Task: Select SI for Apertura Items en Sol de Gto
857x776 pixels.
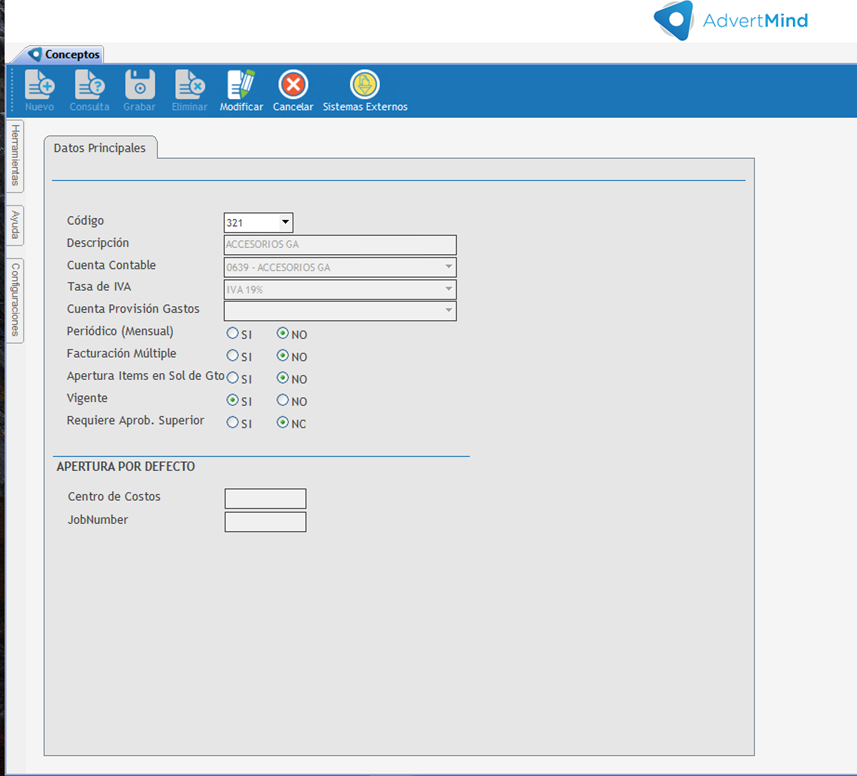Action: click(232, 378)
